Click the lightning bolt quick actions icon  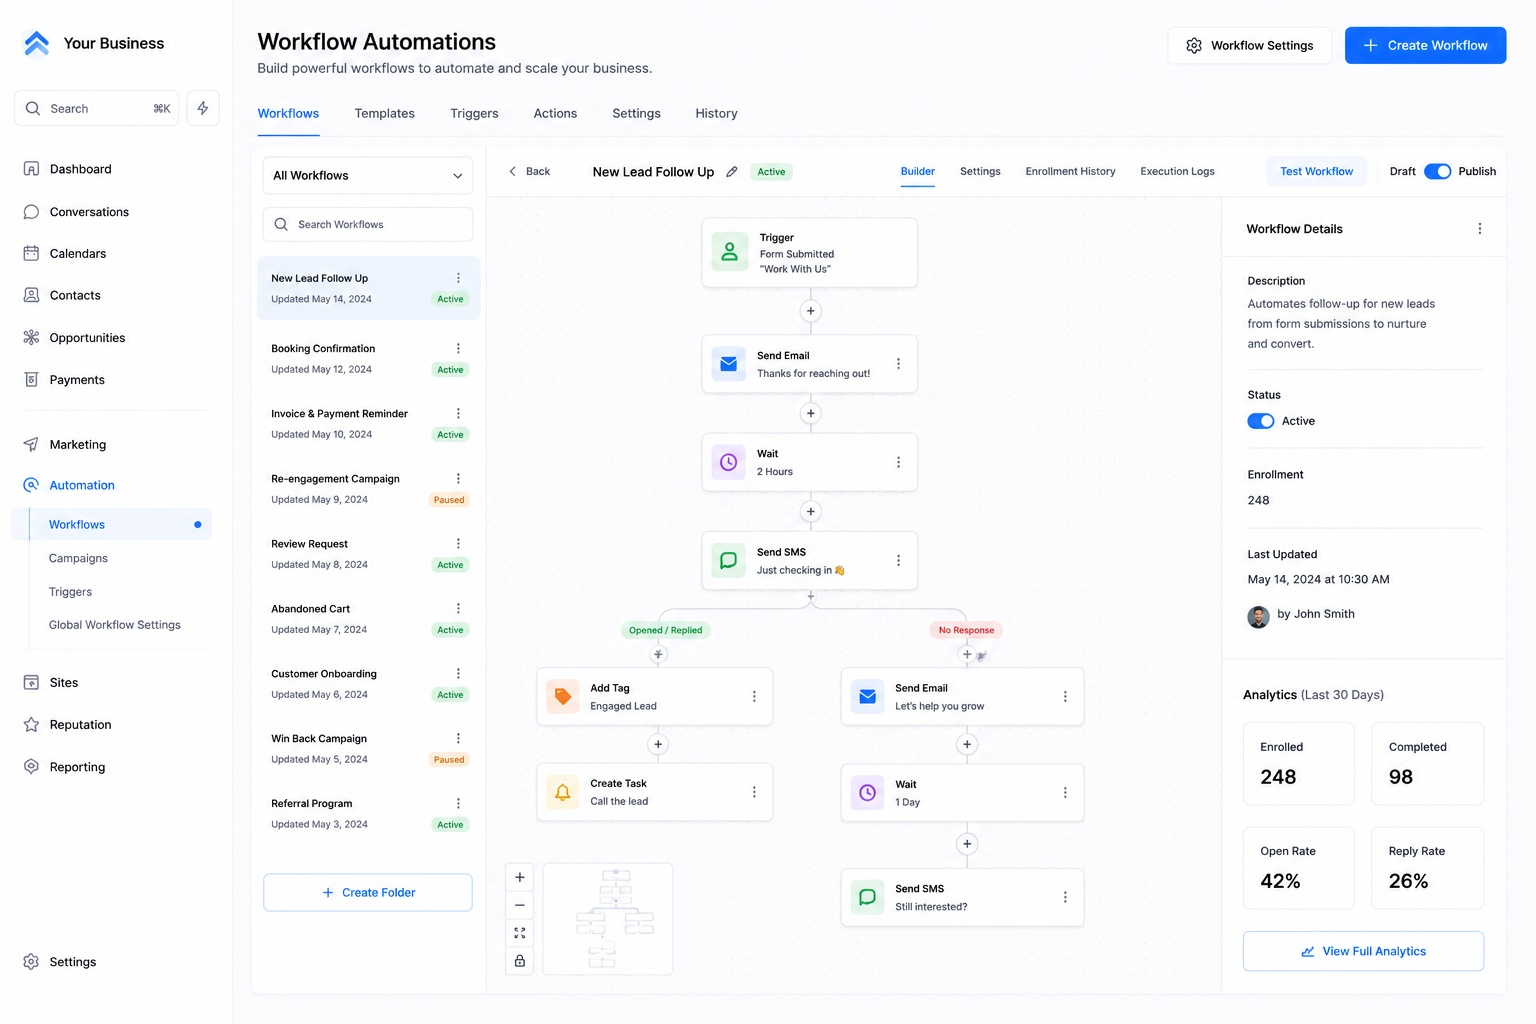coord(203,108)
